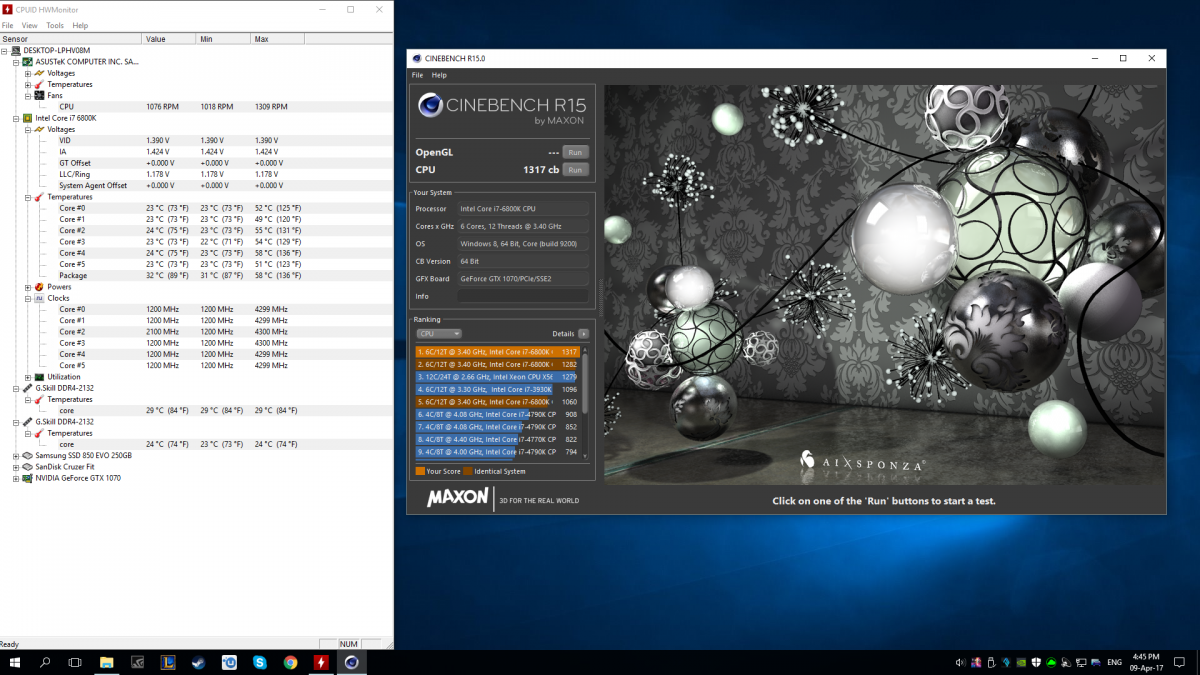
Task: Run the OpenGL benchmark
Action: 575,152
